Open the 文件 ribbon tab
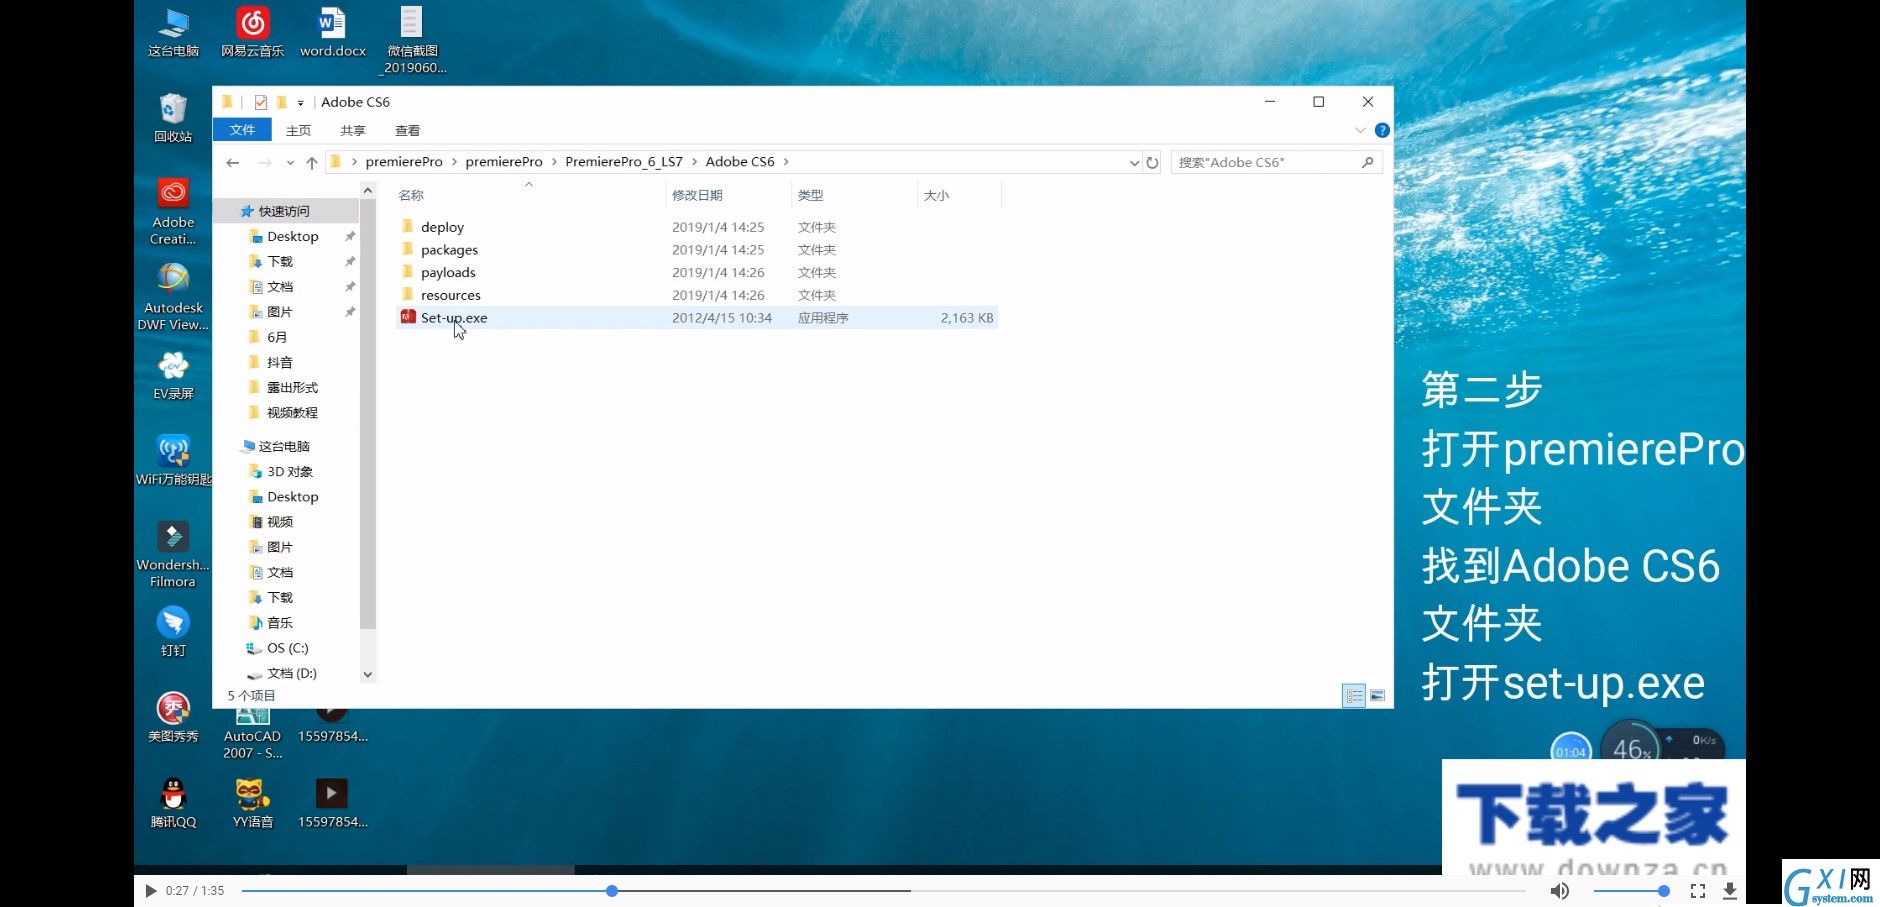 242,130
